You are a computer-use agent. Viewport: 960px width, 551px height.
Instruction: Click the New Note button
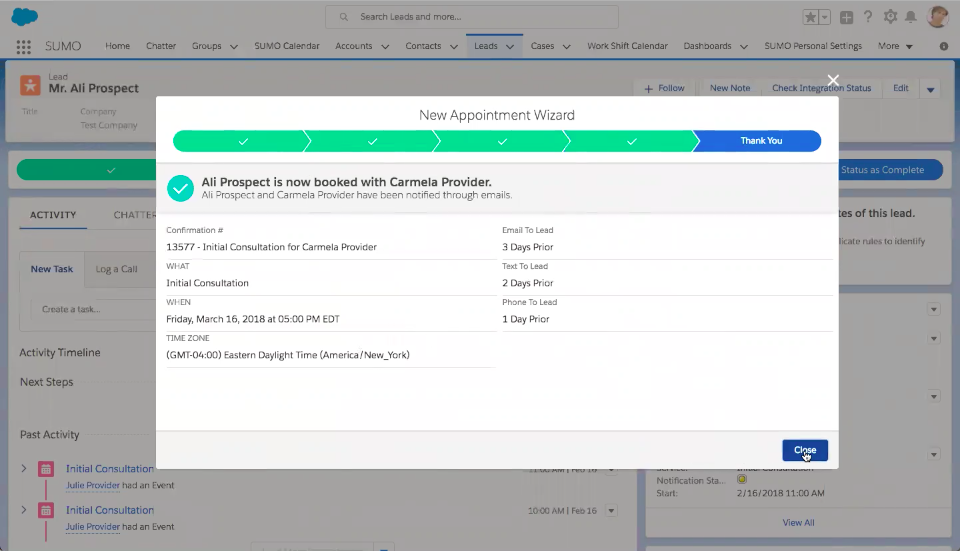click(730, 88)
